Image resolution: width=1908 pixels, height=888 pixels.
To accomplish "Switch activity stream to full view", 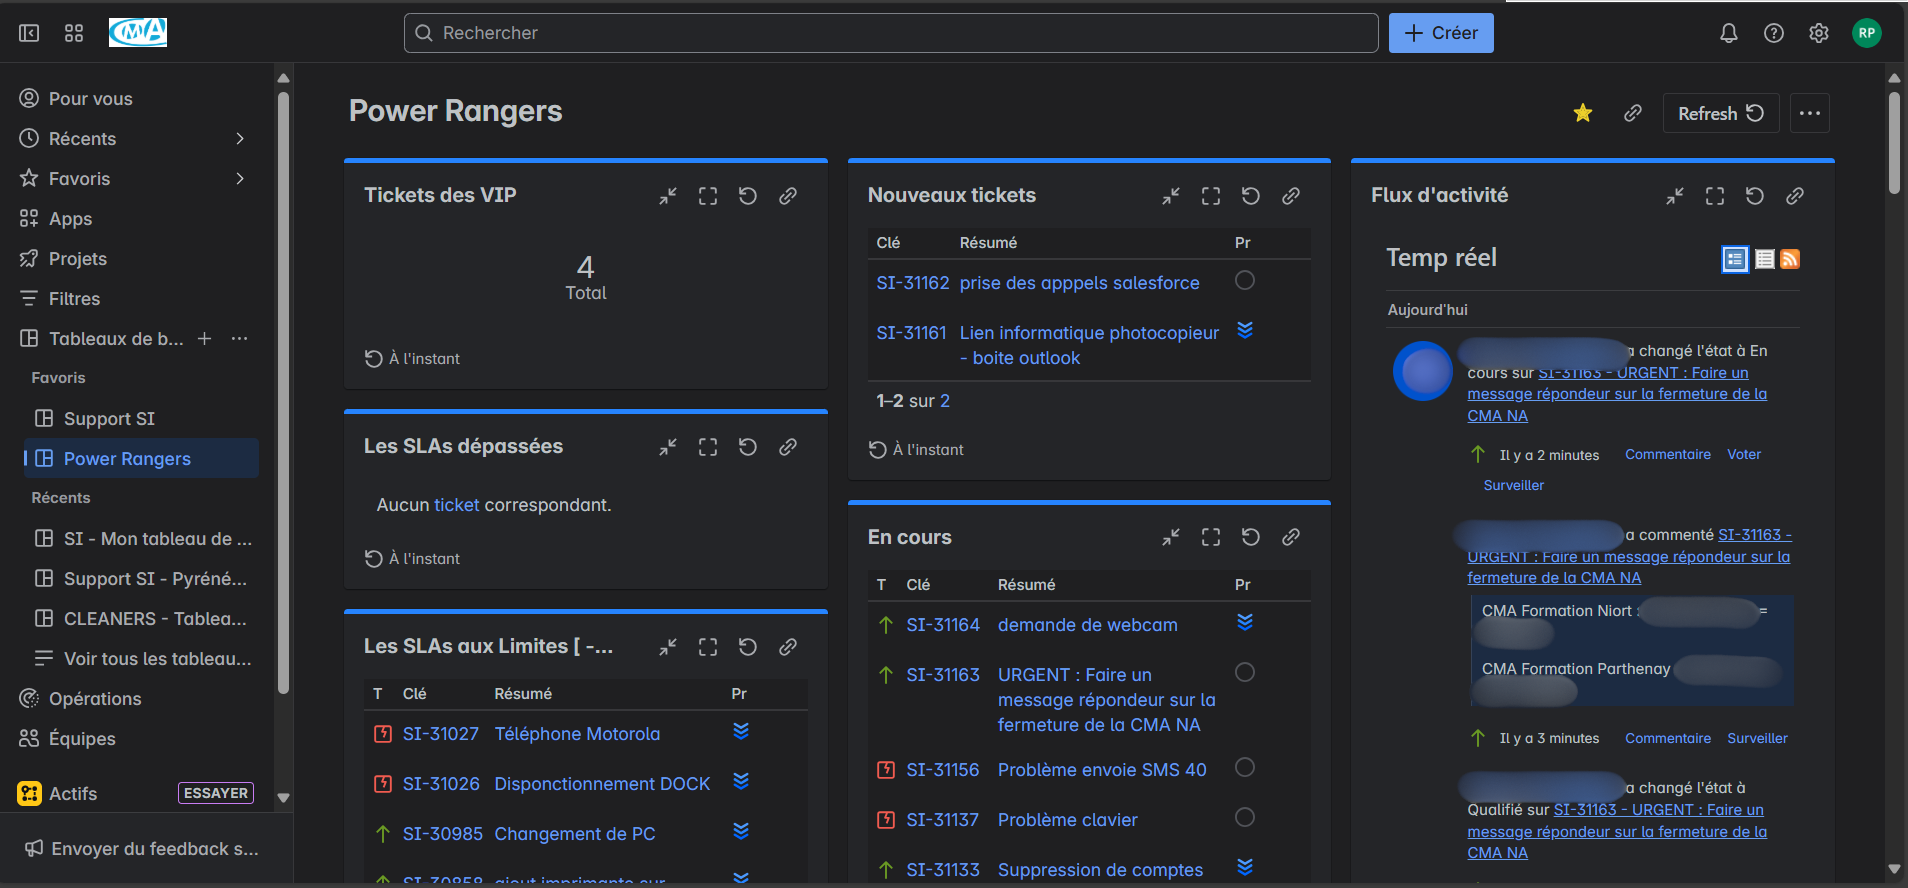I will pyautogui.click(x=1735, y=259).
